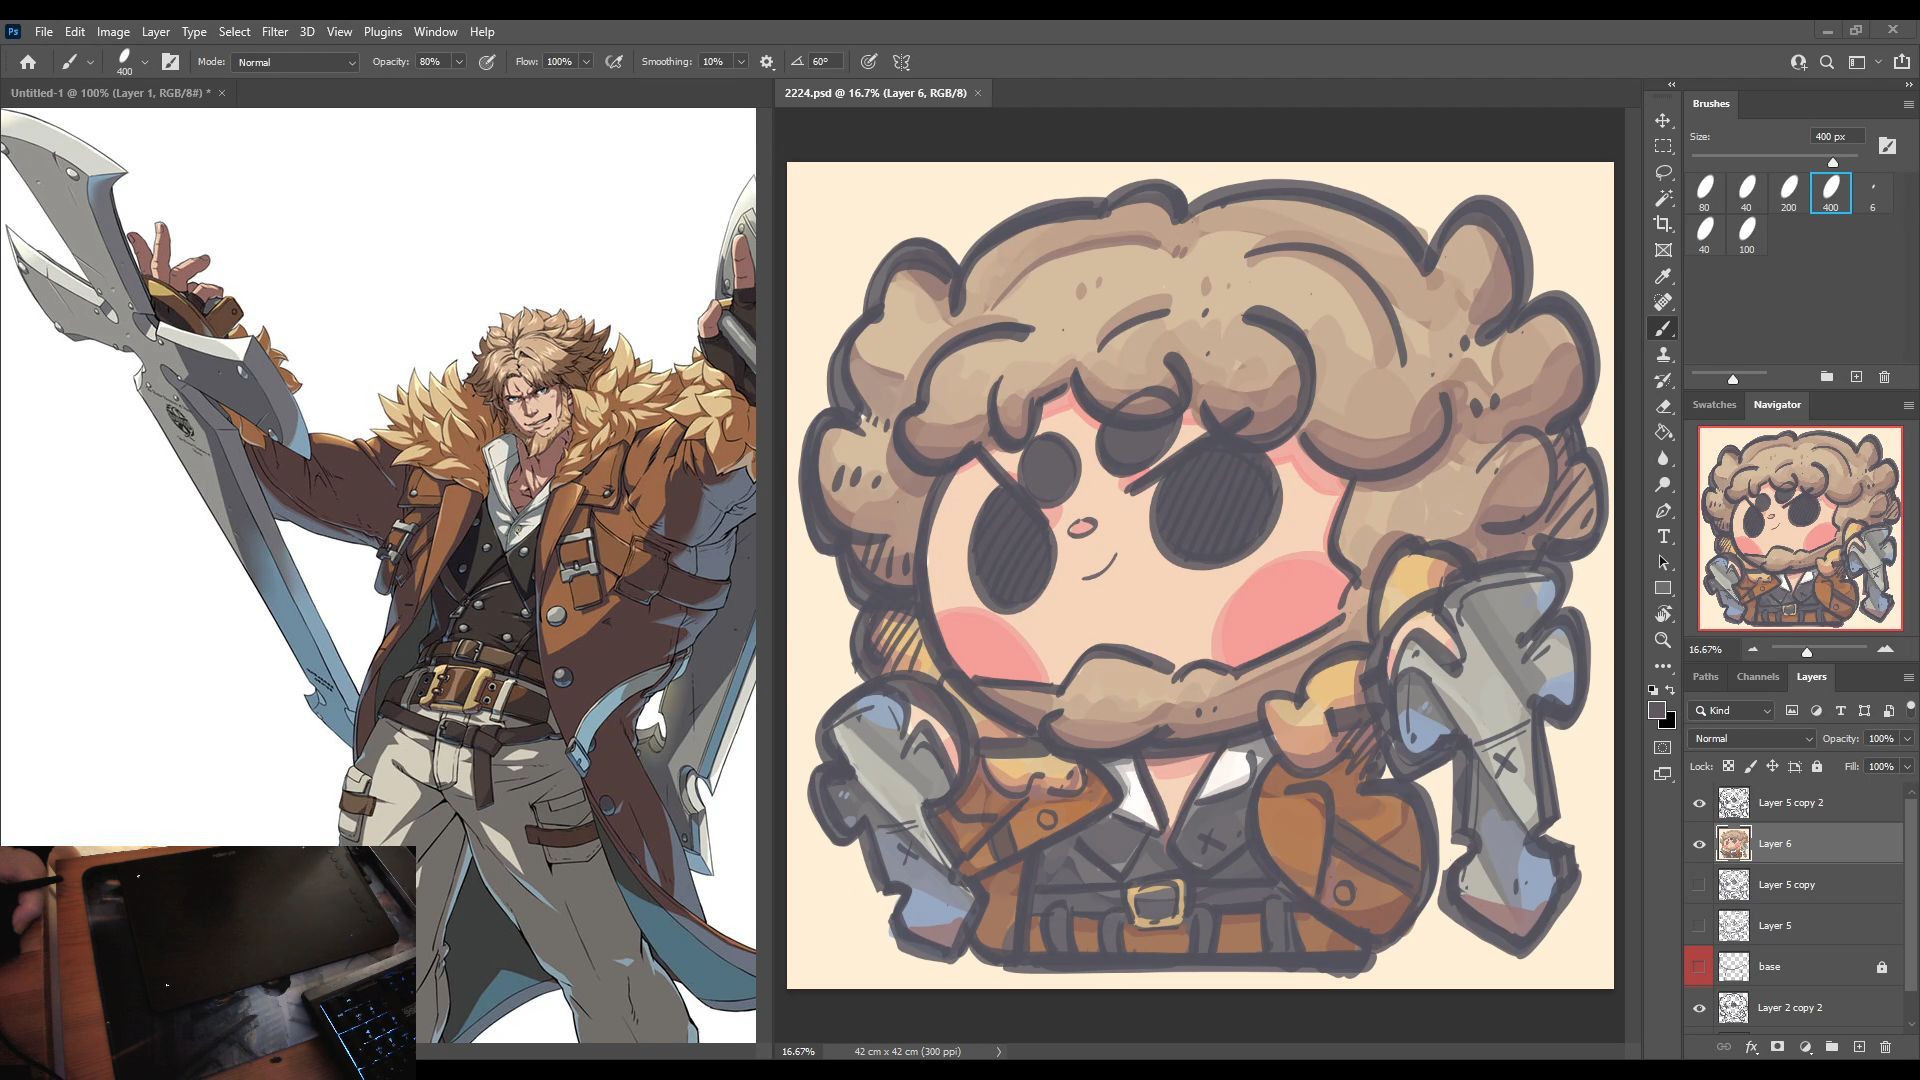This screenshot has height=1080, width=1920.
Task: Delete the current layer via trash icon
Action: [x=1885, y=1047]
